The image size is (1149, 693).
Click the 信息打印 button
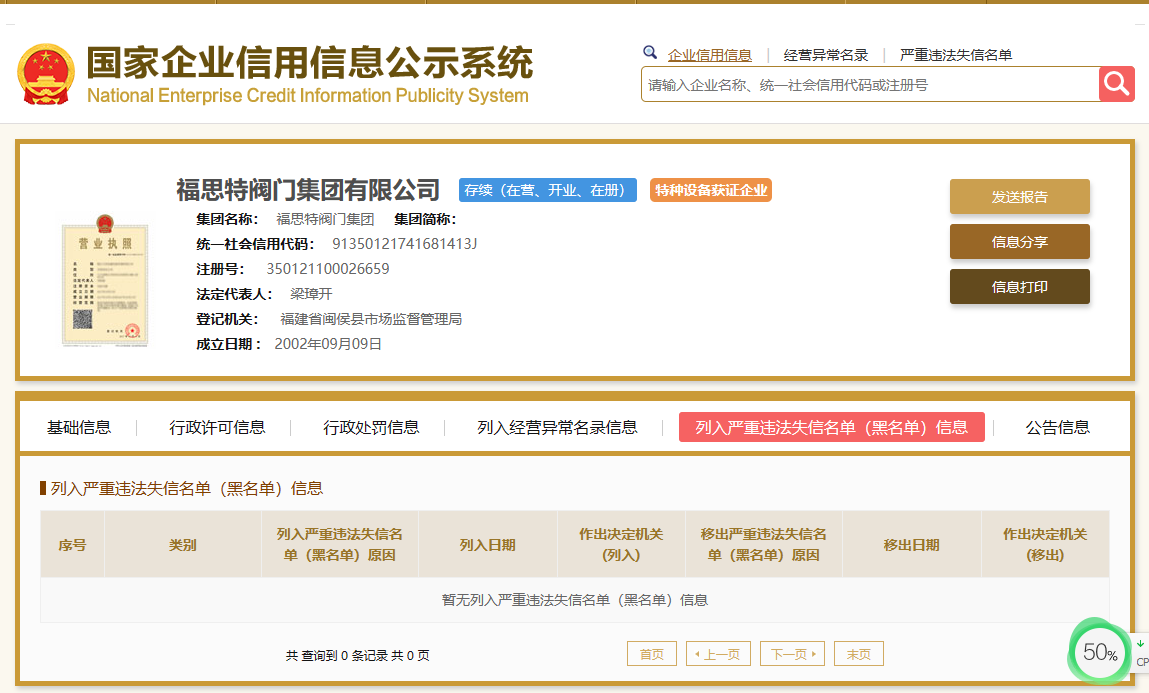point(1019,286)
